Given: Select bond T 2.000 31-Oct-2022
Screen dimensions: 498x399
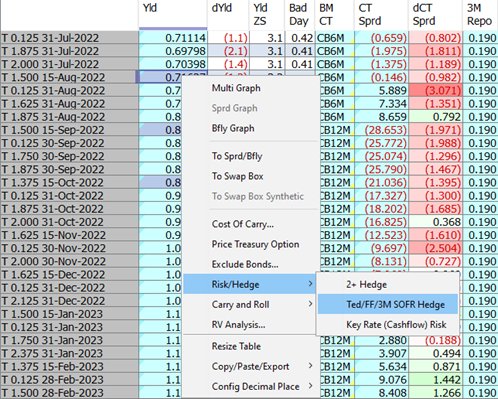Looking at the screenshot, I should coord(69,222).
